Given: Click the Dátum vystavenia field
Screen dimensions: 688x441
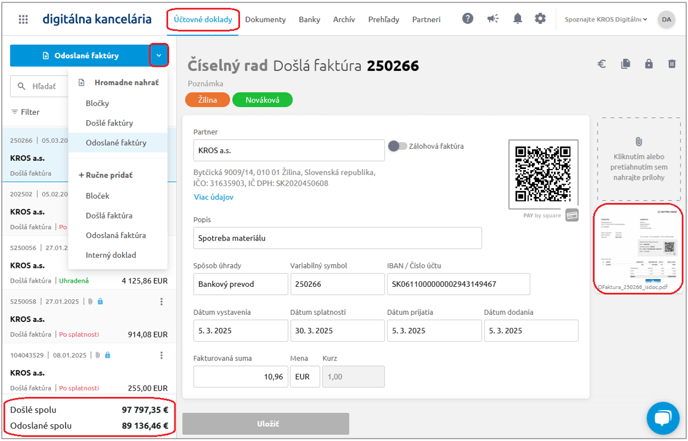Looking at the screenshot, I should (x=240, y=330).
